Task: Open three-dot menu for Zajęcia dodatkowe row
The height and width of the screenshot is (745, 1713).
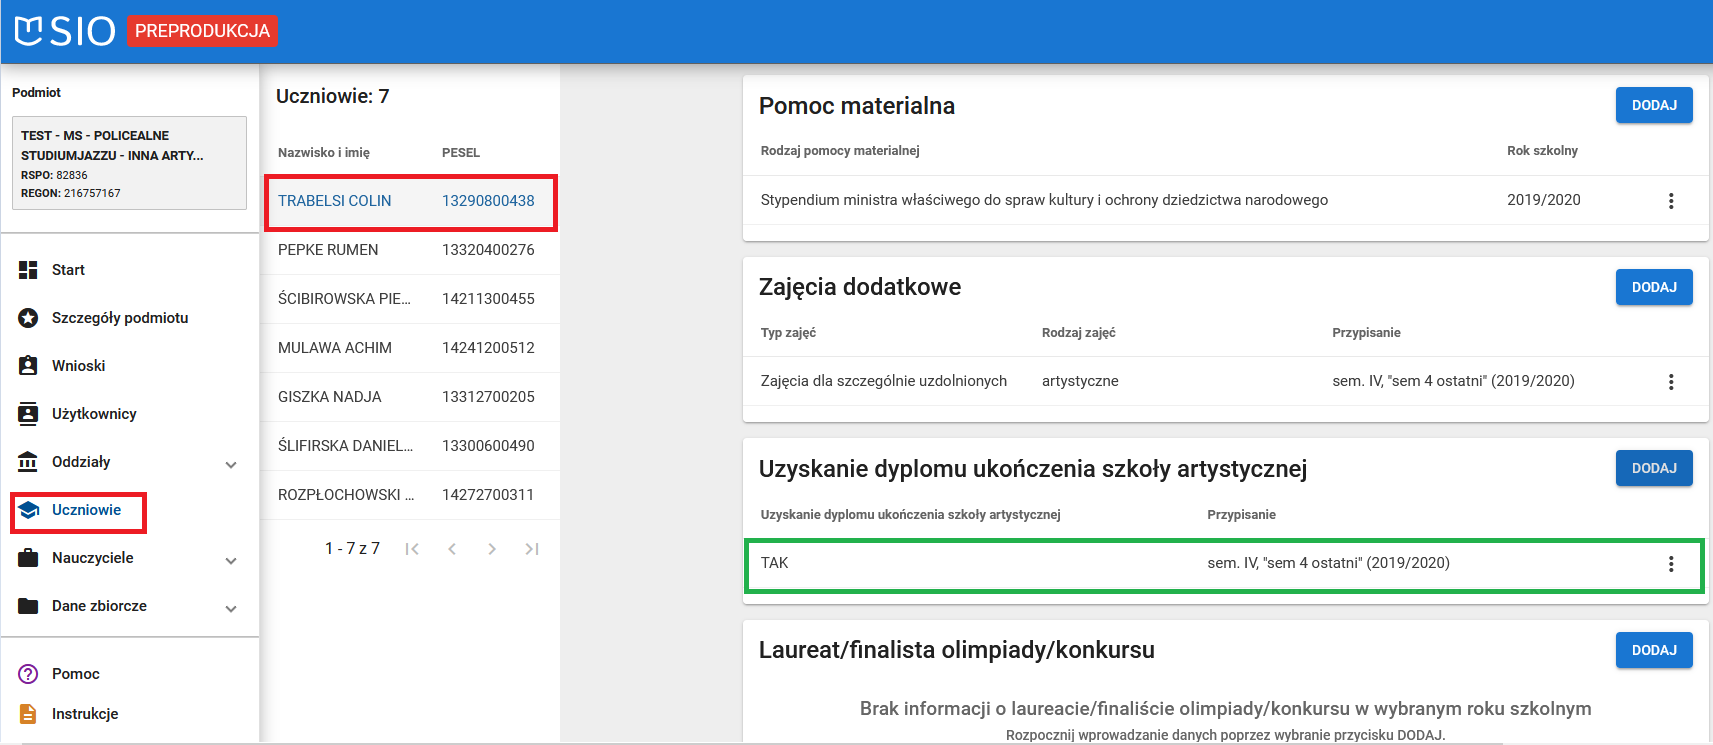Action: pyautogui.click(x=1670, y=382)
